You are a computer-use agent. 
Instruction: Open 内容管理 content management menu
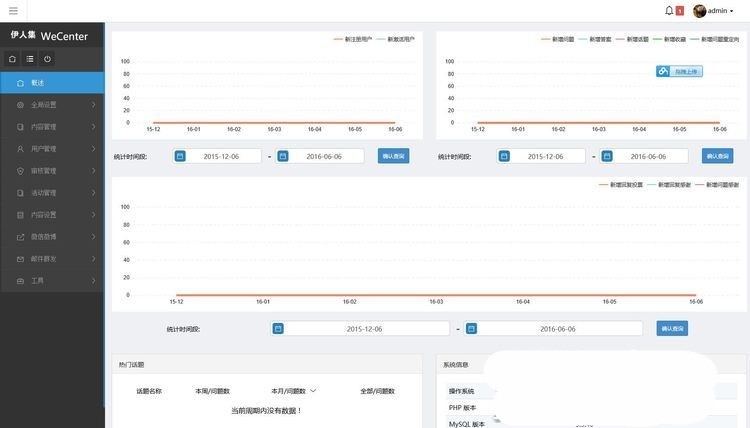click(52, 127)
